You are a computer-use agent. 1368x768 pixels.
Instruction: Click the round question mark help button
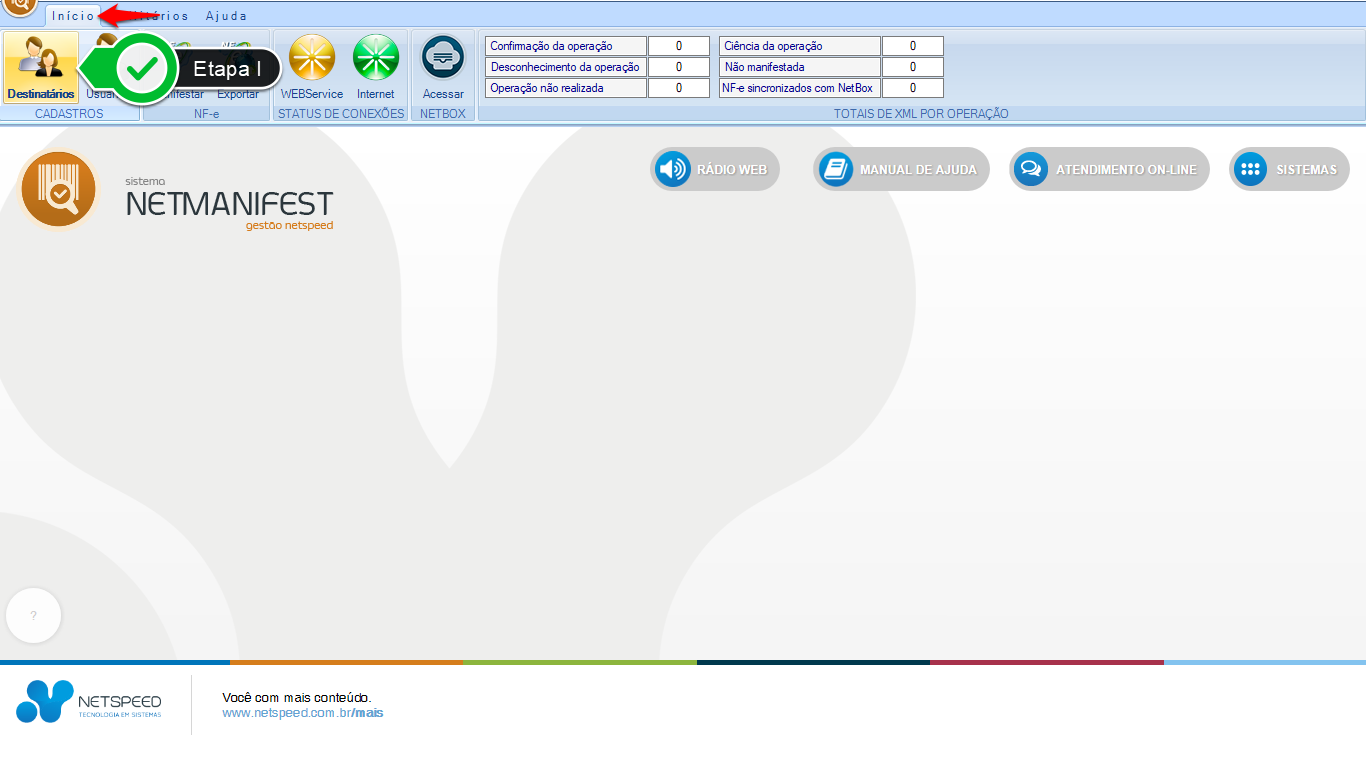click(x=33, y=616)
